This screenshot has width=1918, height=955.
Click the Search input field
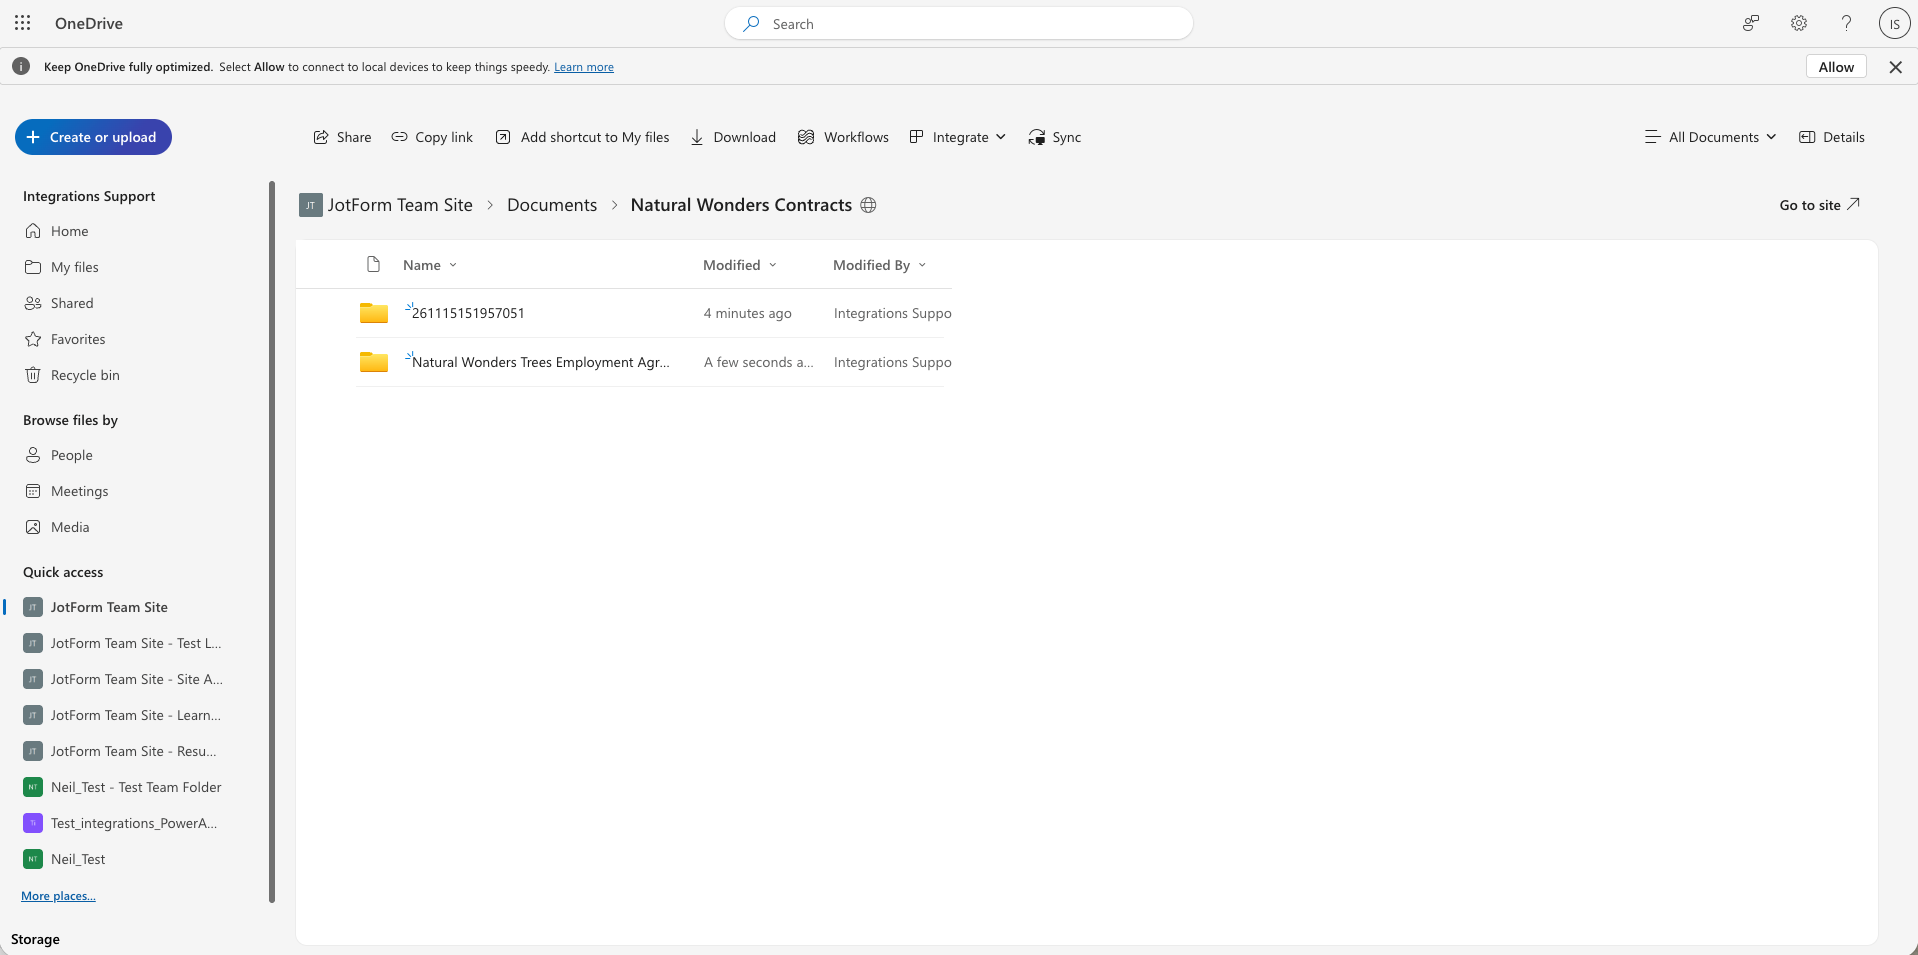click(x=958, y=23)
